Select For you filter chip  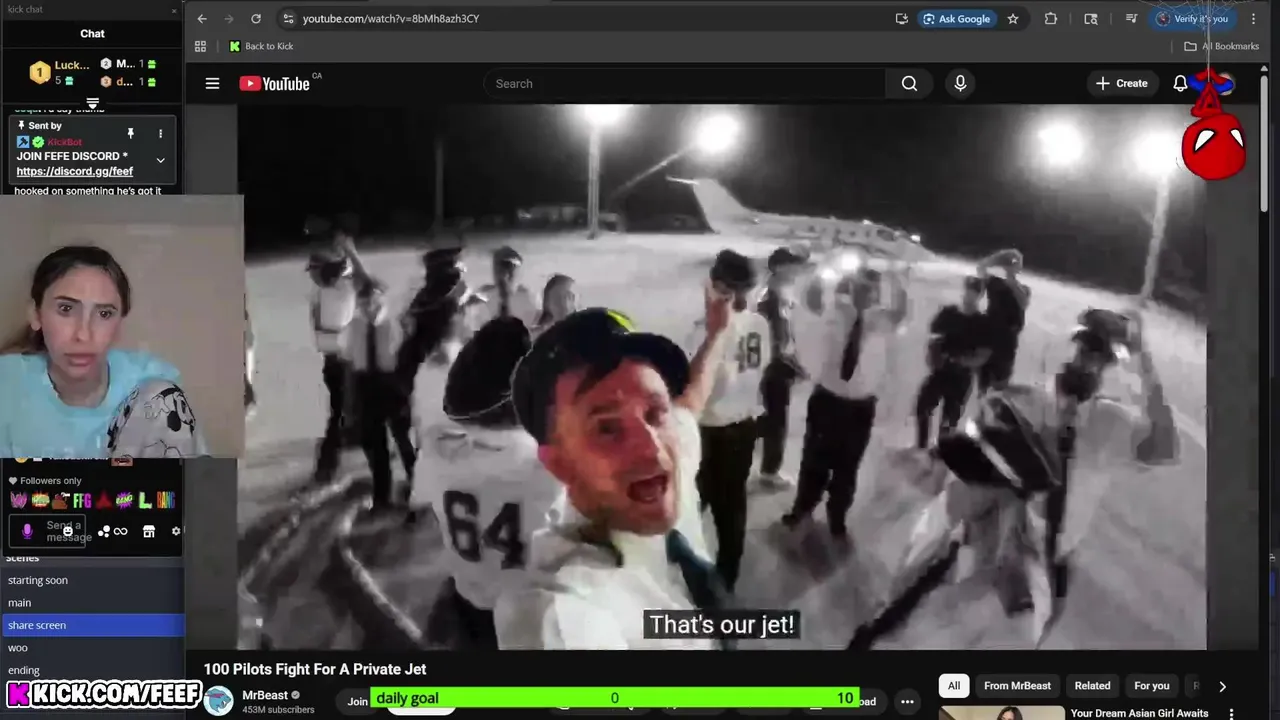click(x=1151, y=686)
